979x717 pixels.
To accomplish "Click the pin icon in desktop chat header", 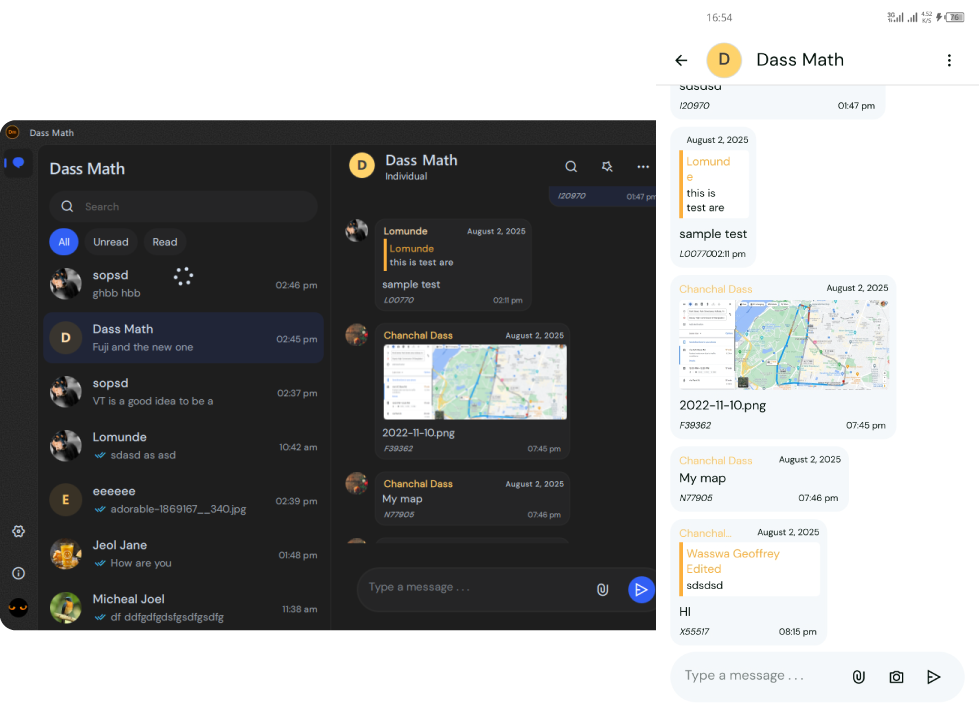I will pos(607,167).
